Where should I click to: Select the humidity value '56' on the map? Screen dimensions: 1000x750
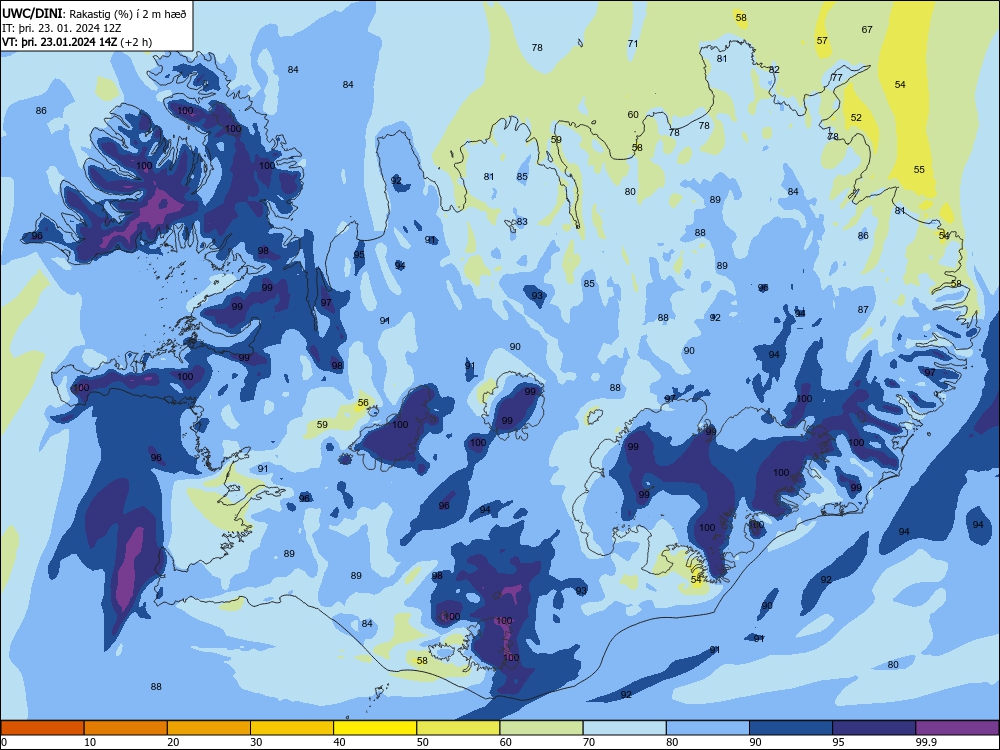[x=363, y=402]
